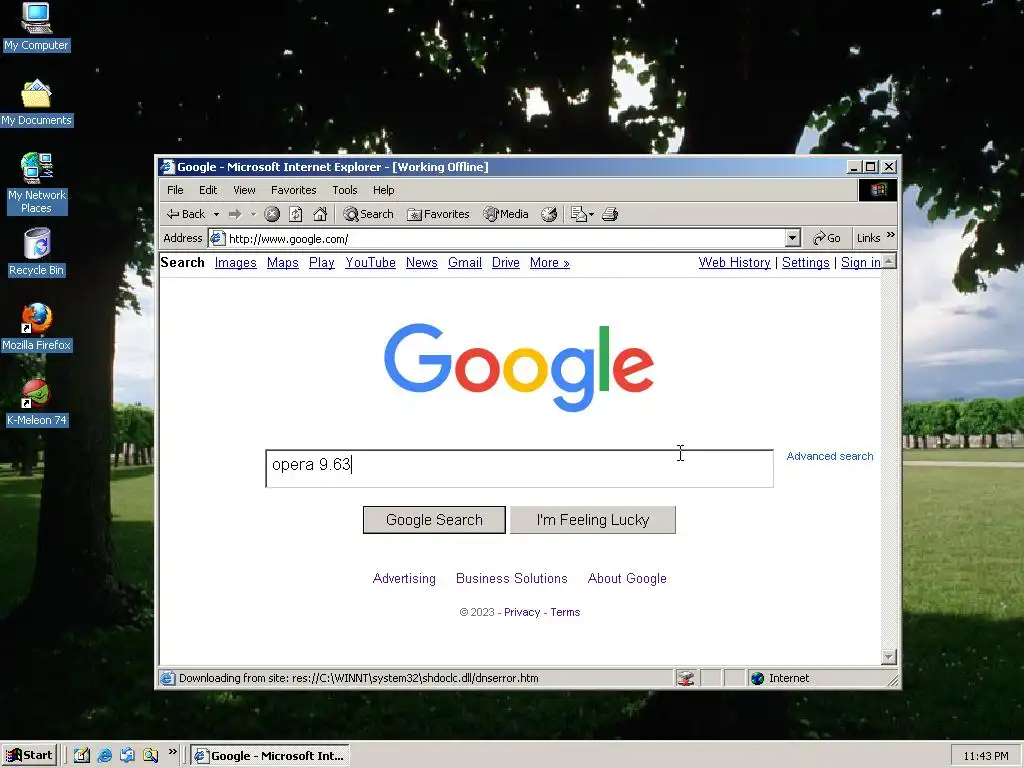Select the Mozilla Firefox desktop shortcut

coord(36,328)
